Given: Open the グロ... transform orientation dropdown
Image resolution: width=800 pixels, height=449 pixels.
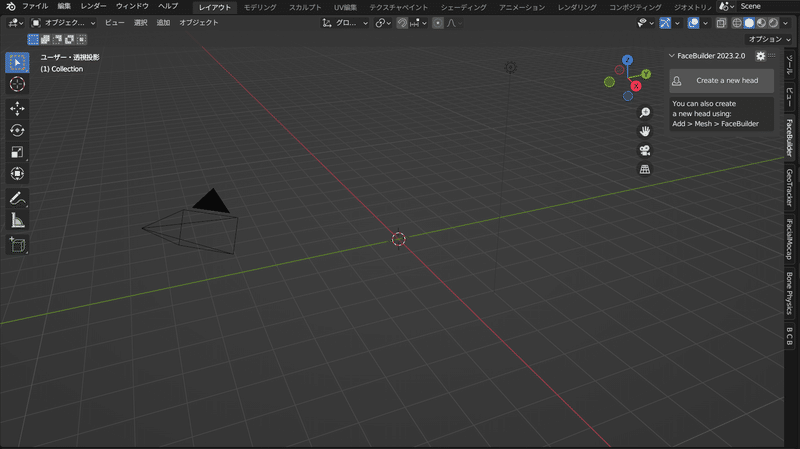Looking at the screenshot, I should pyautogui.click(x=345, y=23).
